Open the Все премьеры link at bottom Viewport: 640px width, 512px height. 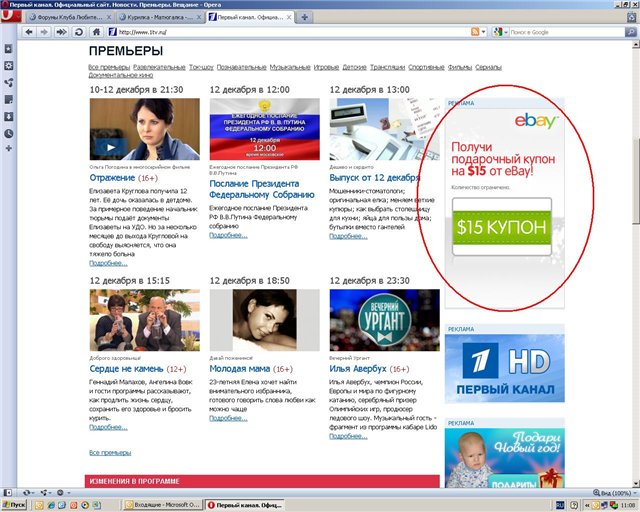110,453
